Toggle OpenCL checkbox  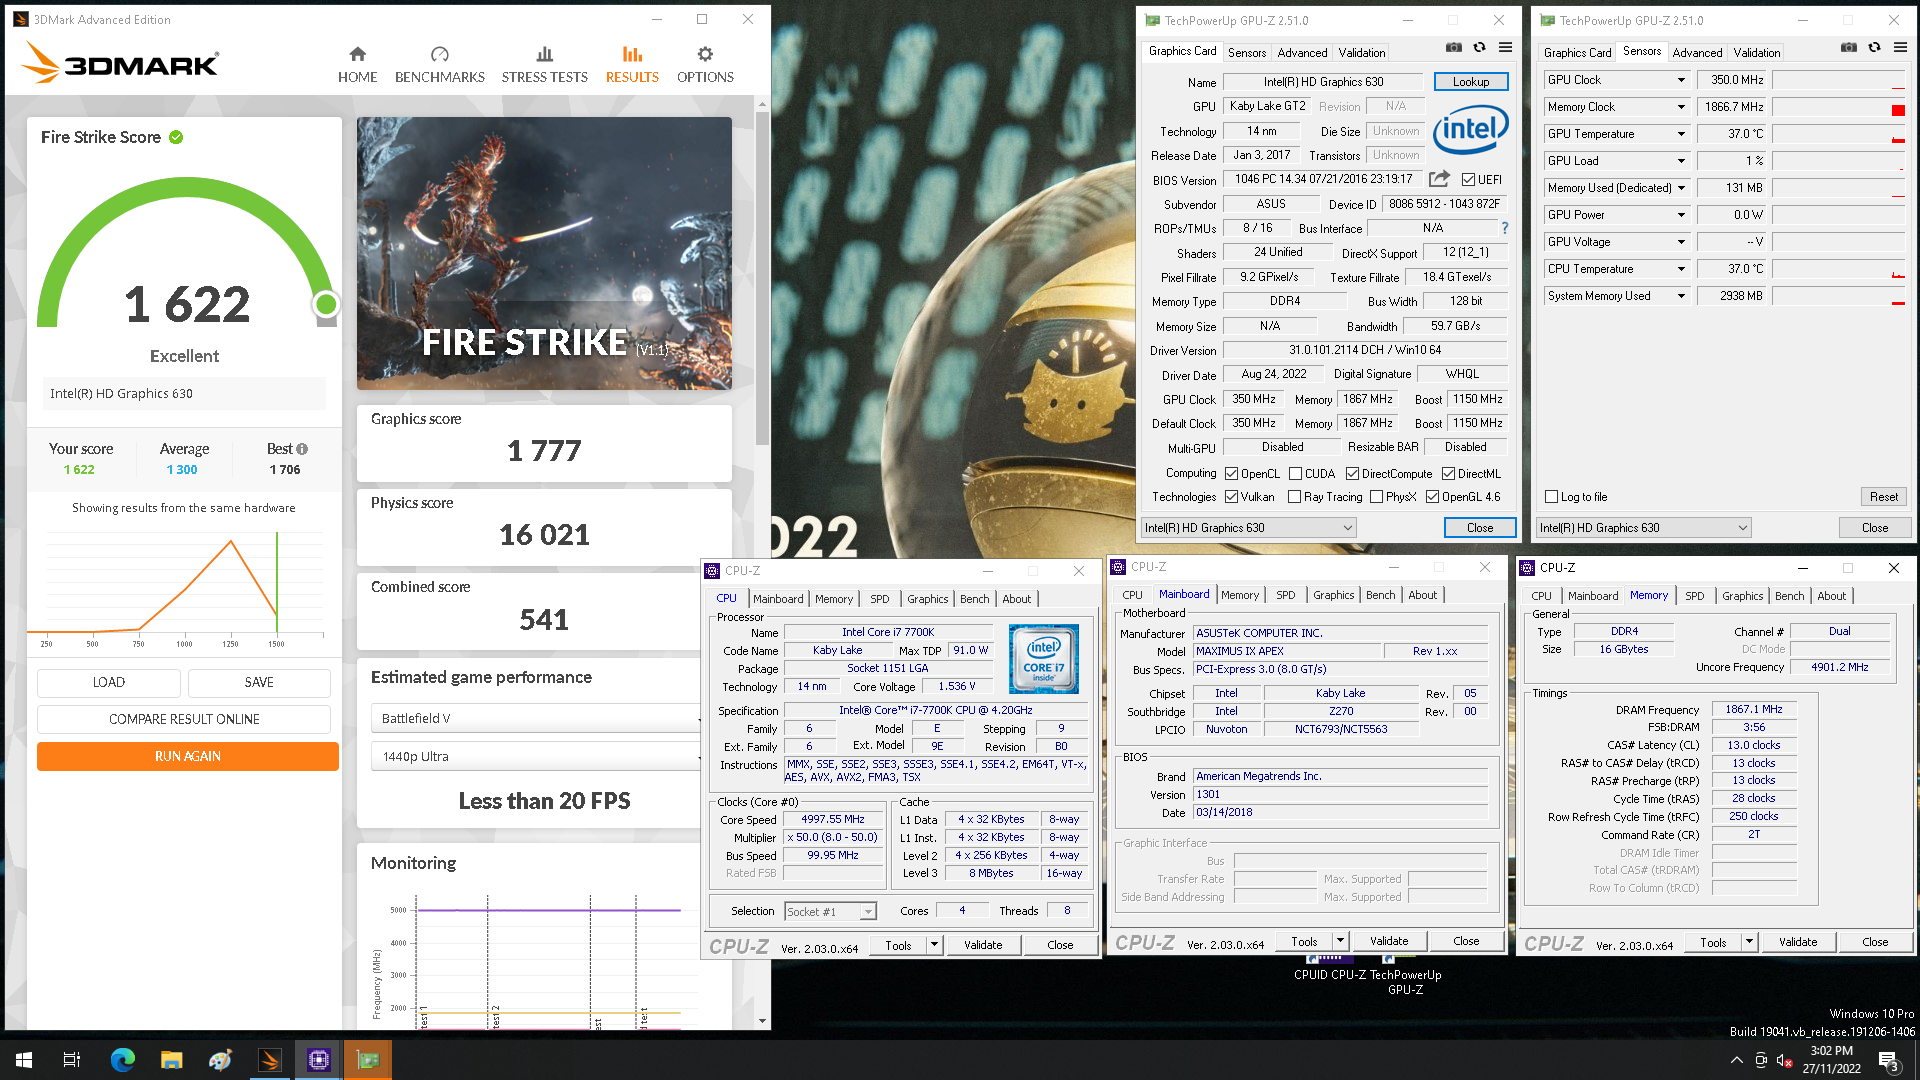[1232, 474]
